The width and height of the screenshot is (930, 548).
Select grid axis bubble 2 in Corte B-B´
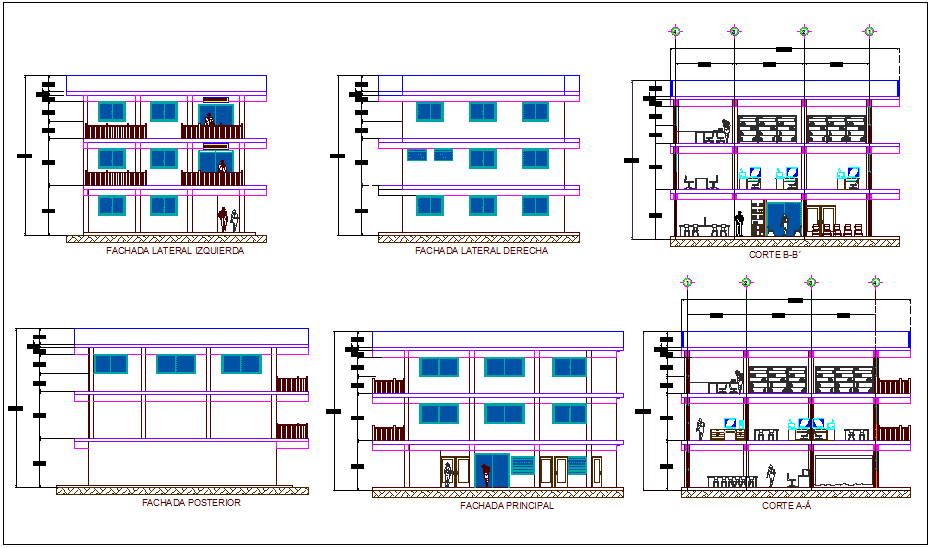click(x=804, y=31)
